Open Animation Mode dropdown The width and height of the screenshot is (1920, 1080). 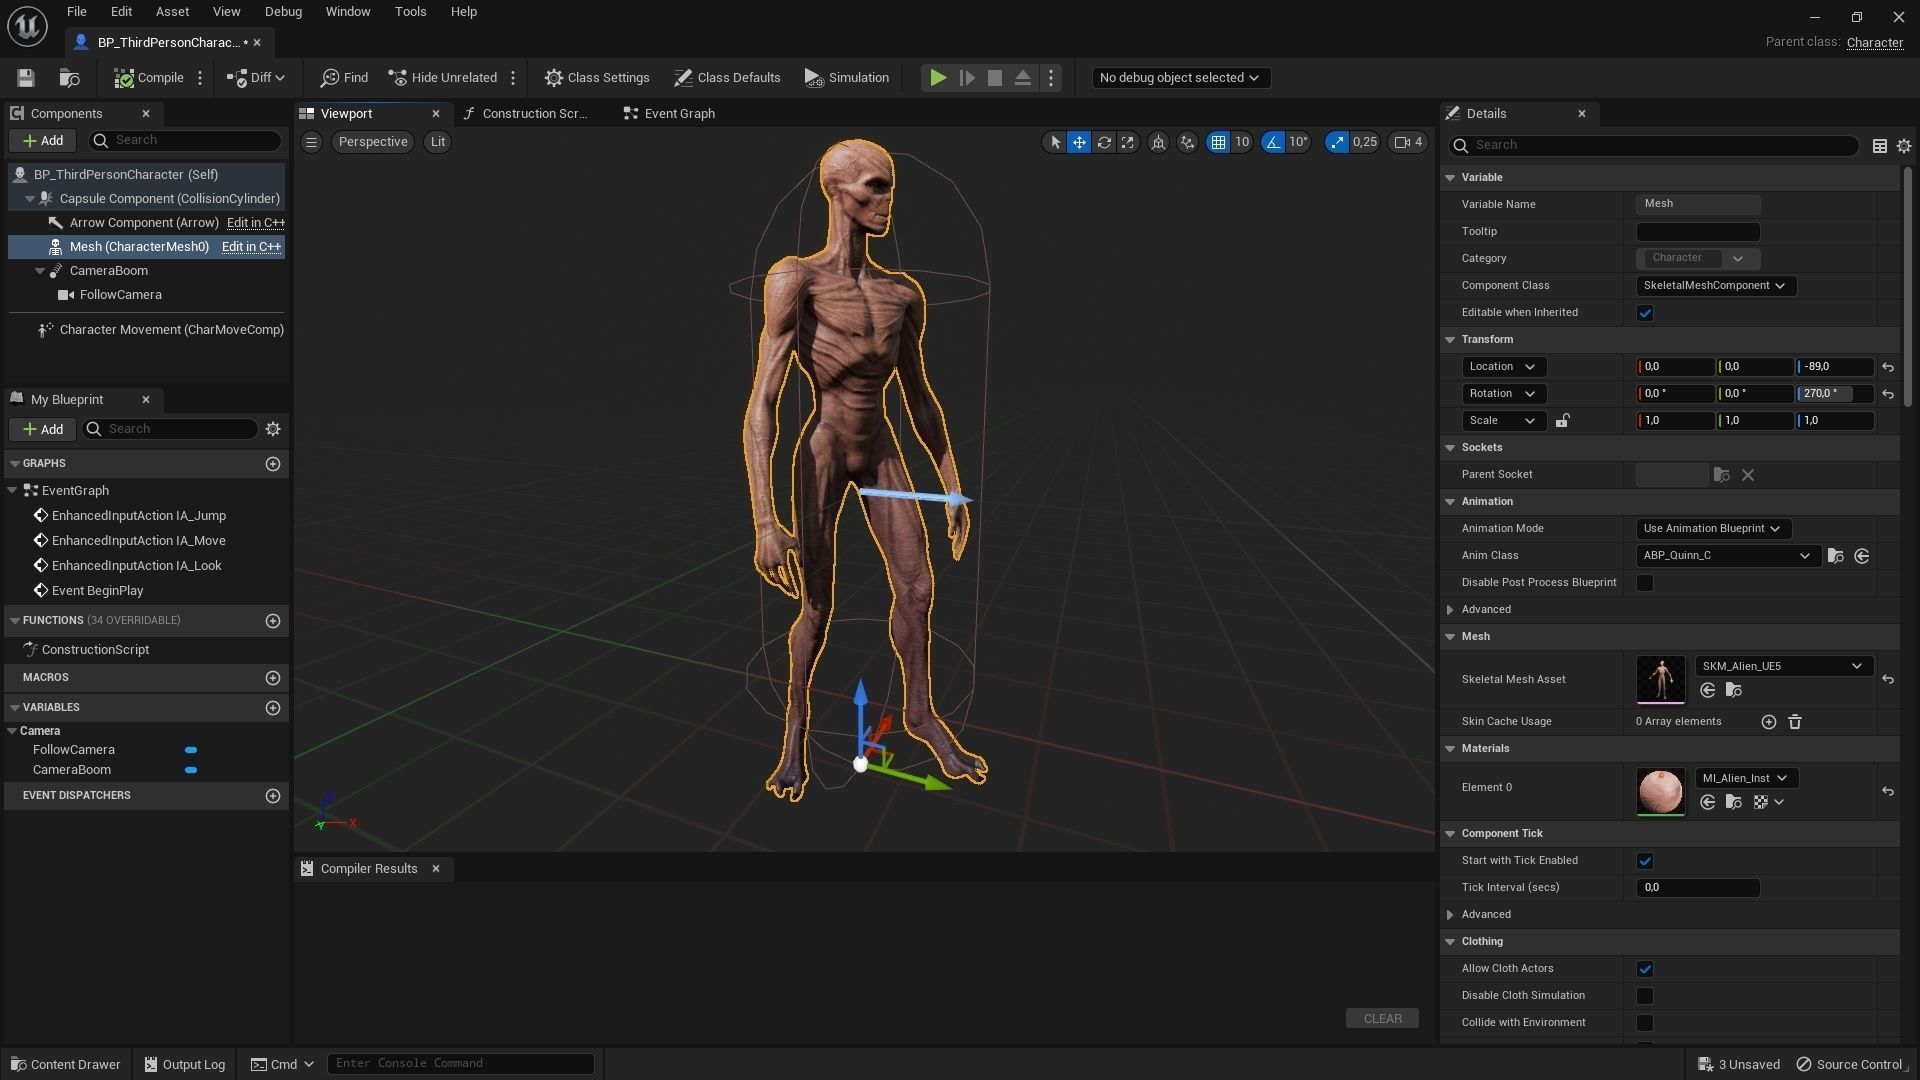click(1713, 529)
